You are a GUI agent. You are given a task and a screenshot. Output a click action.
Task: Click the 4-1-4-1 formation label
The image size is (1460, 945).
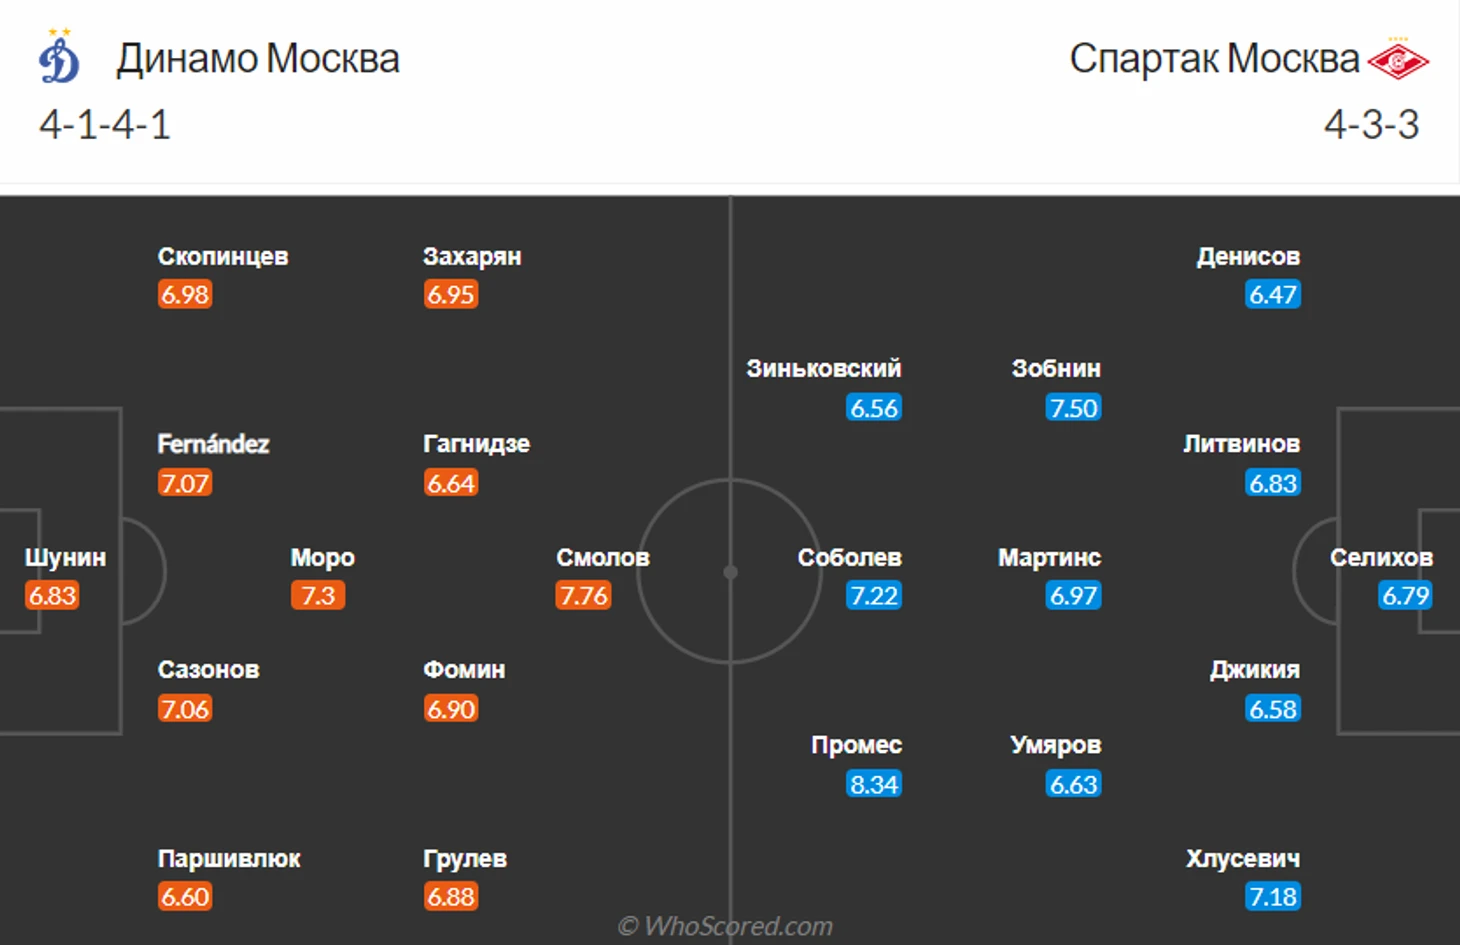[x=105, y=125]
